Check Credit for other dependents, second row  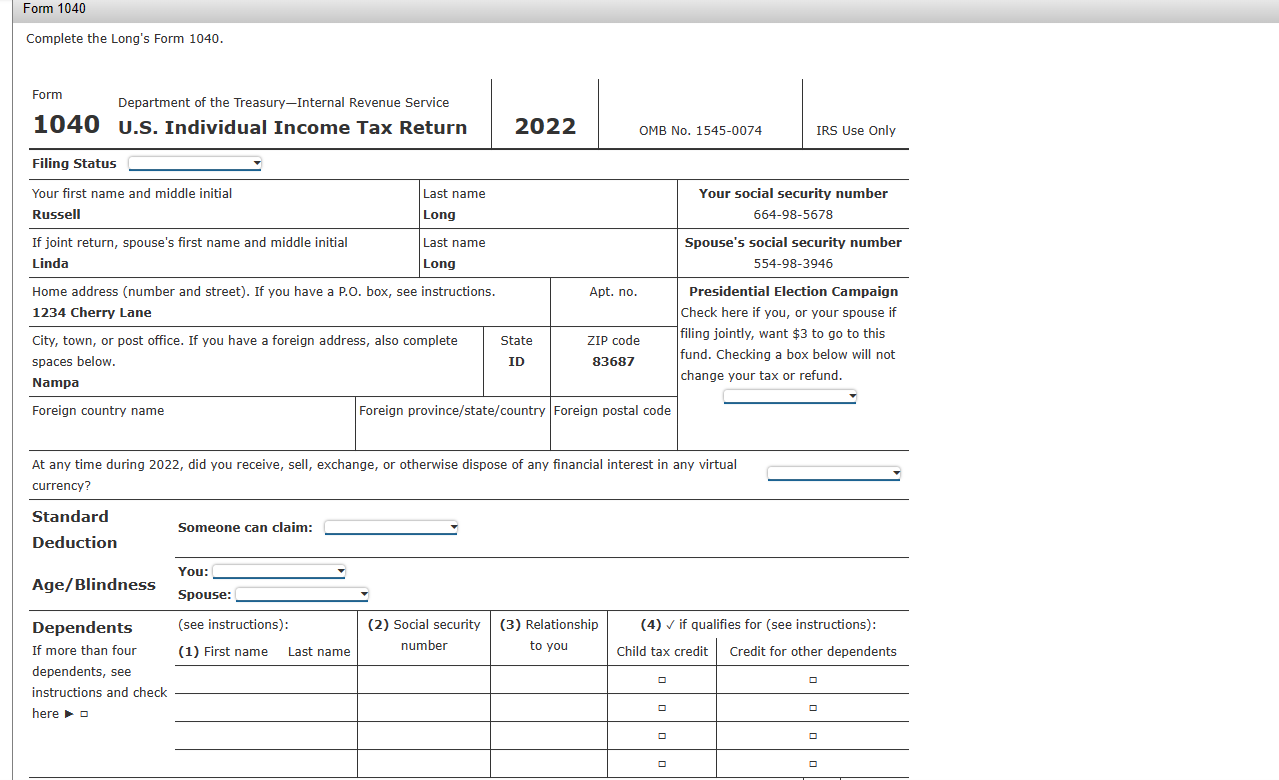click(813, 708)
